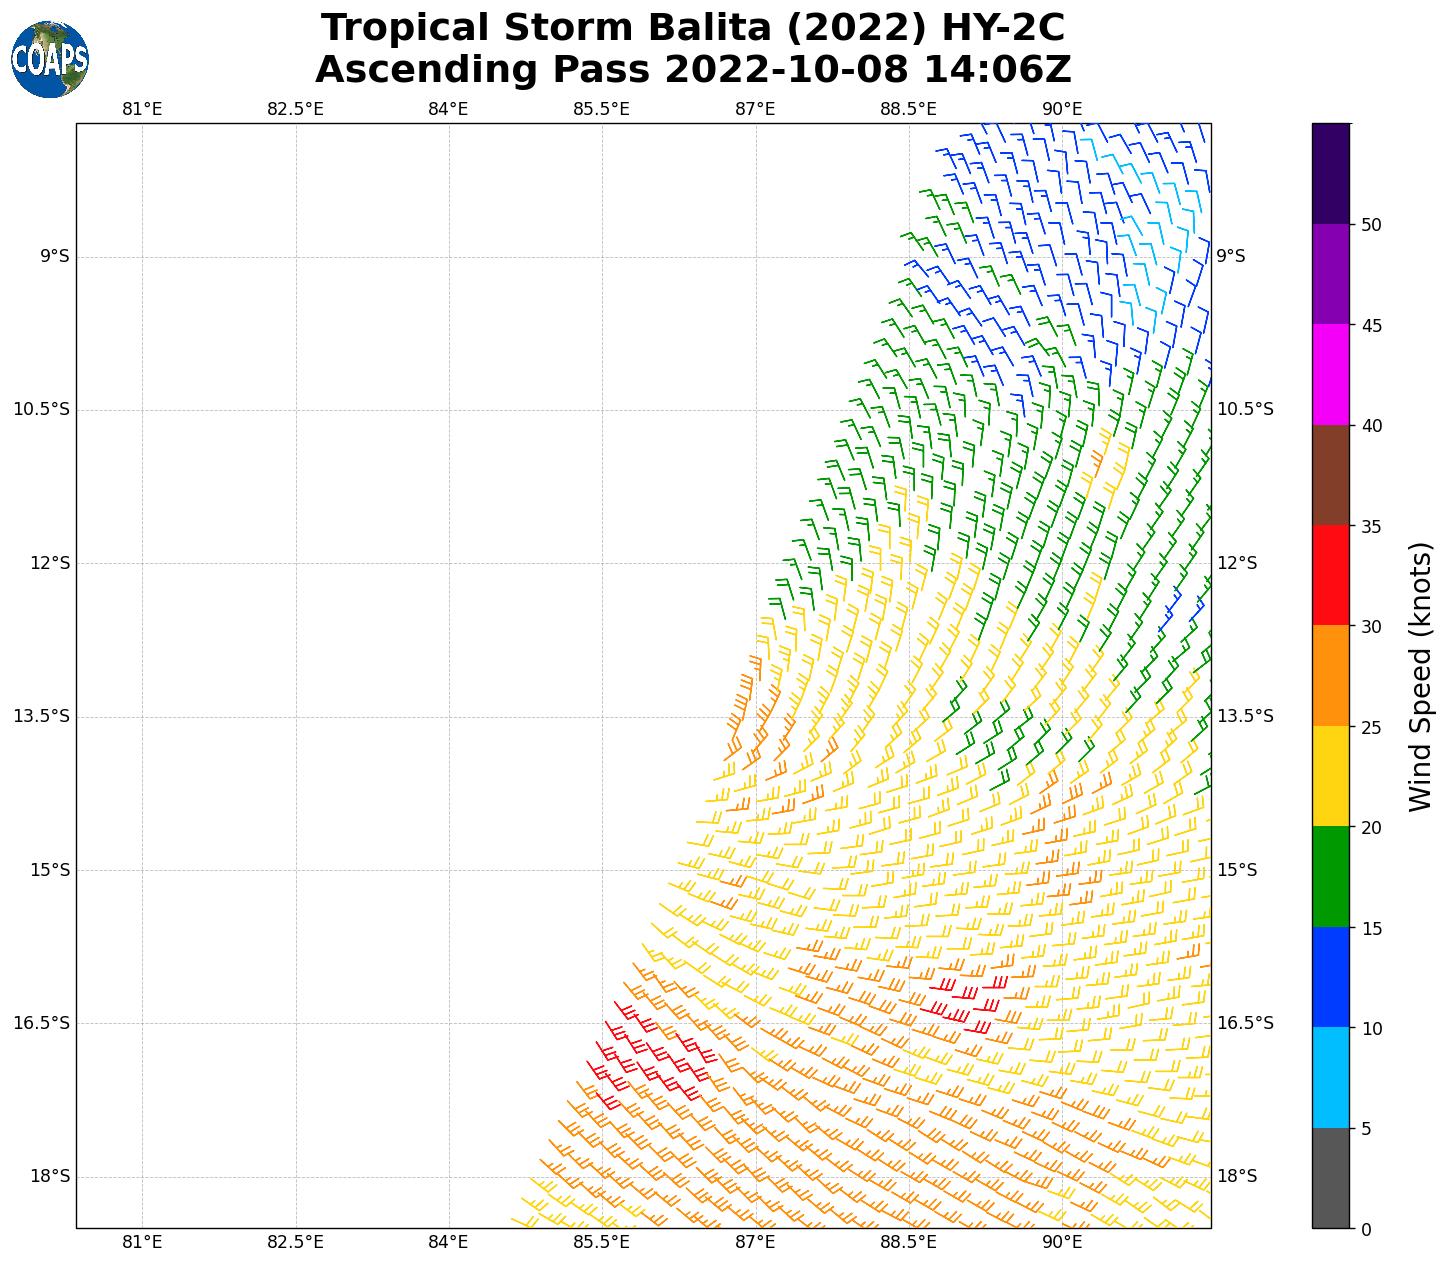Click the 18°S label on the right axis
The width and height of the screenshot is (1449, 1264).
pos(1237,1176)
